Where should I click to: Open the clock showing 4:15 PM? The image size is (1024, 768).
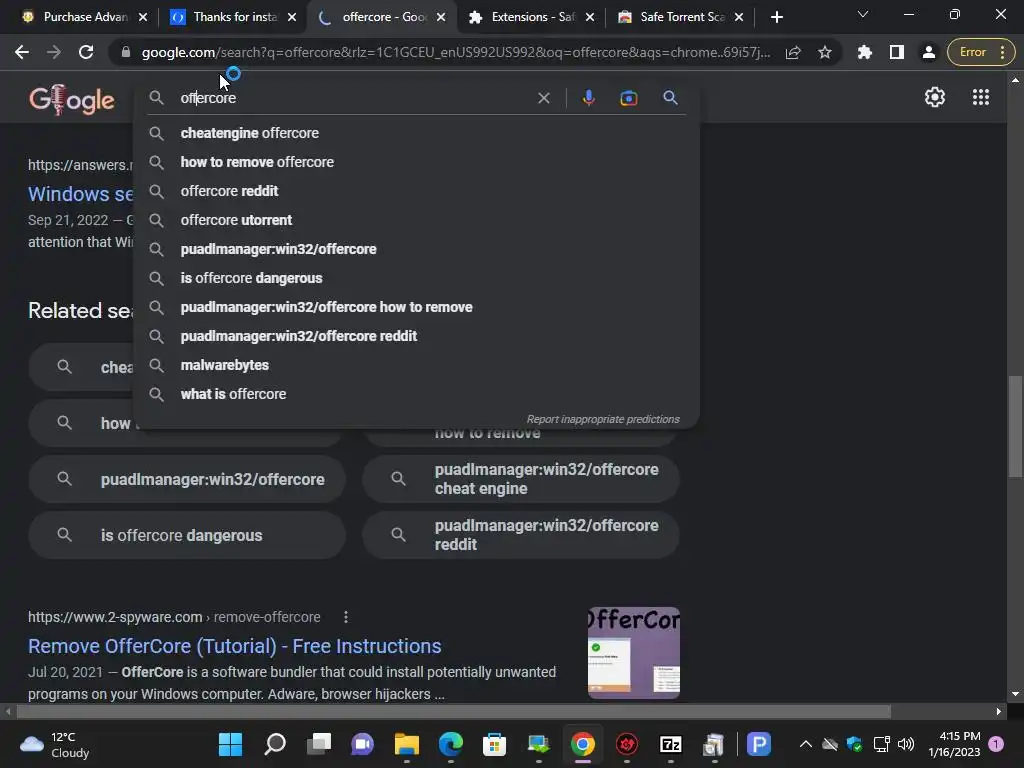954,744
